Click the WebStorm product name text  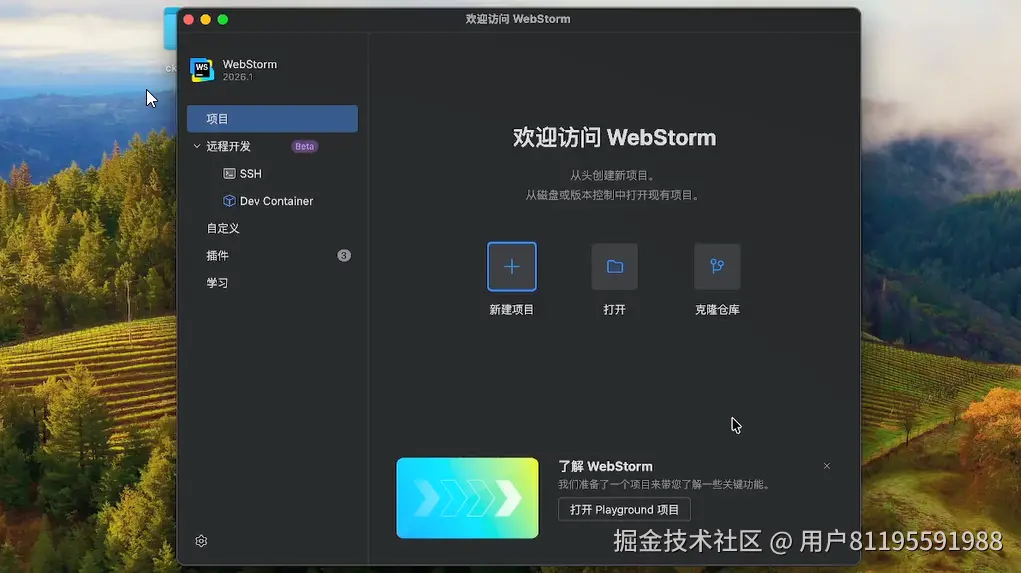pos(249,64)
